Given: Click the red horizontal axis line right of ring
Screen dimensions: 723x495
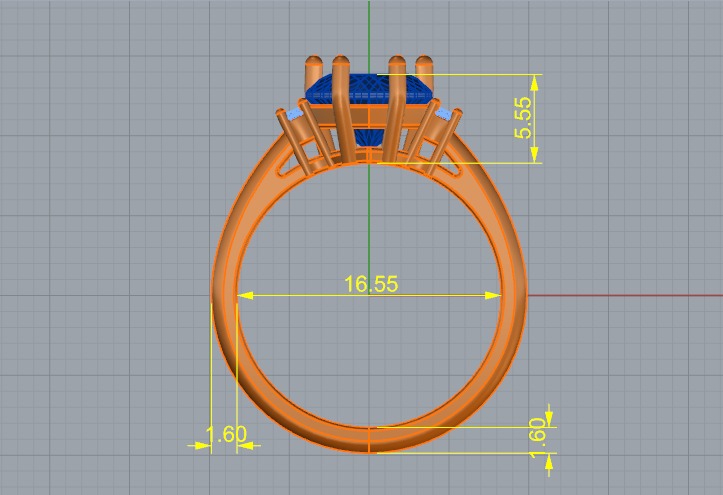Looking at the screenshot, I should 625,295.
